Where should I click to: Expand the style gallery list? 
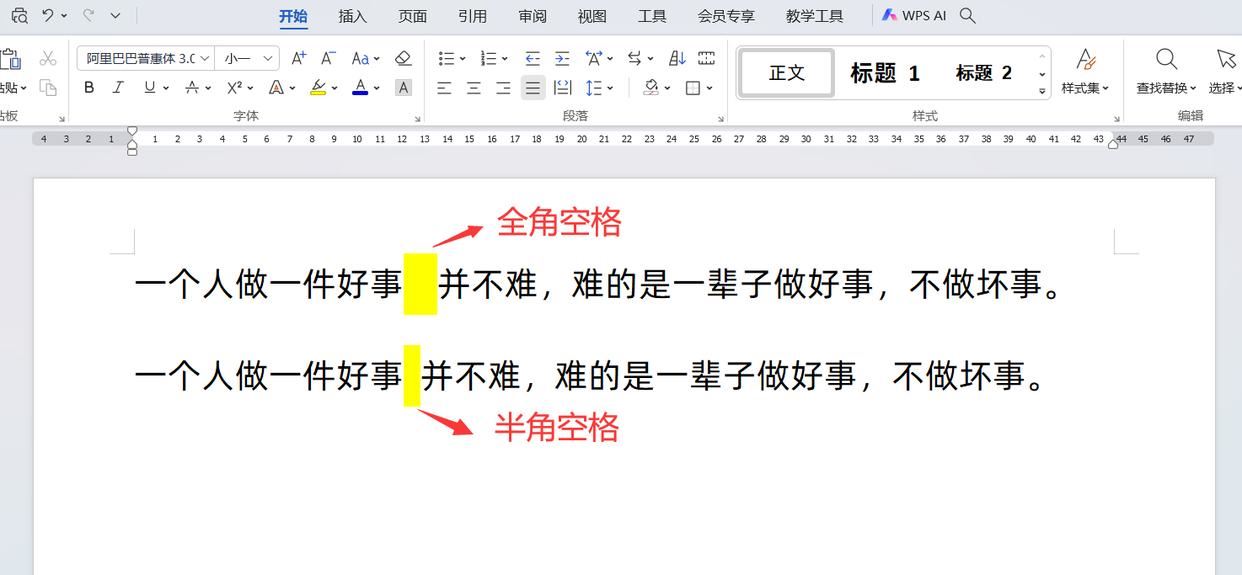pos(1042,91)
